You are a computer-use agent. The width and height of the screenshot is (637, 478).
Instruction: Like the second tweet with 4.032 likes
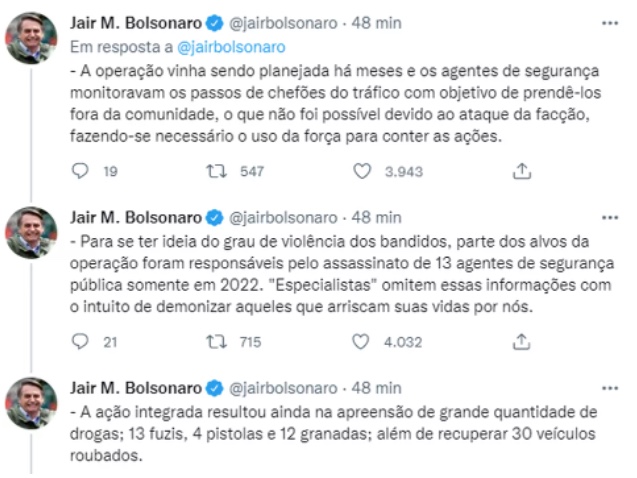pyautogui.click(x=363, y=342)
